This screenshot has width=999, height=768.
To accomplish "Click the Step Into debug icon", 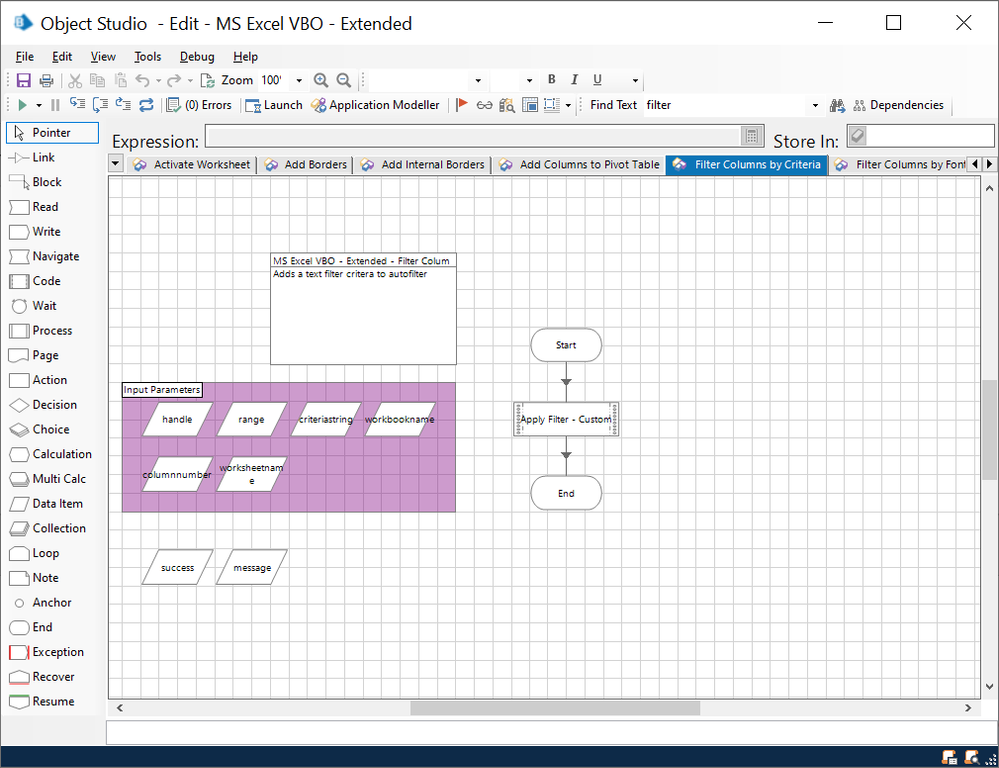I will coord(78,105).
